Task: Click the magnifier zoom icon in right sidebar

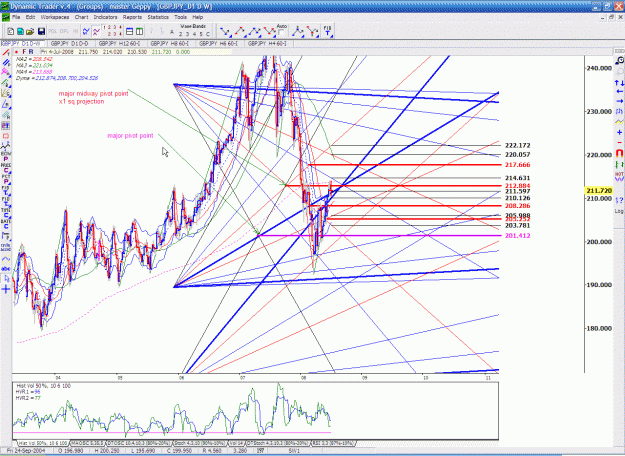Action: tap(619, 61)
